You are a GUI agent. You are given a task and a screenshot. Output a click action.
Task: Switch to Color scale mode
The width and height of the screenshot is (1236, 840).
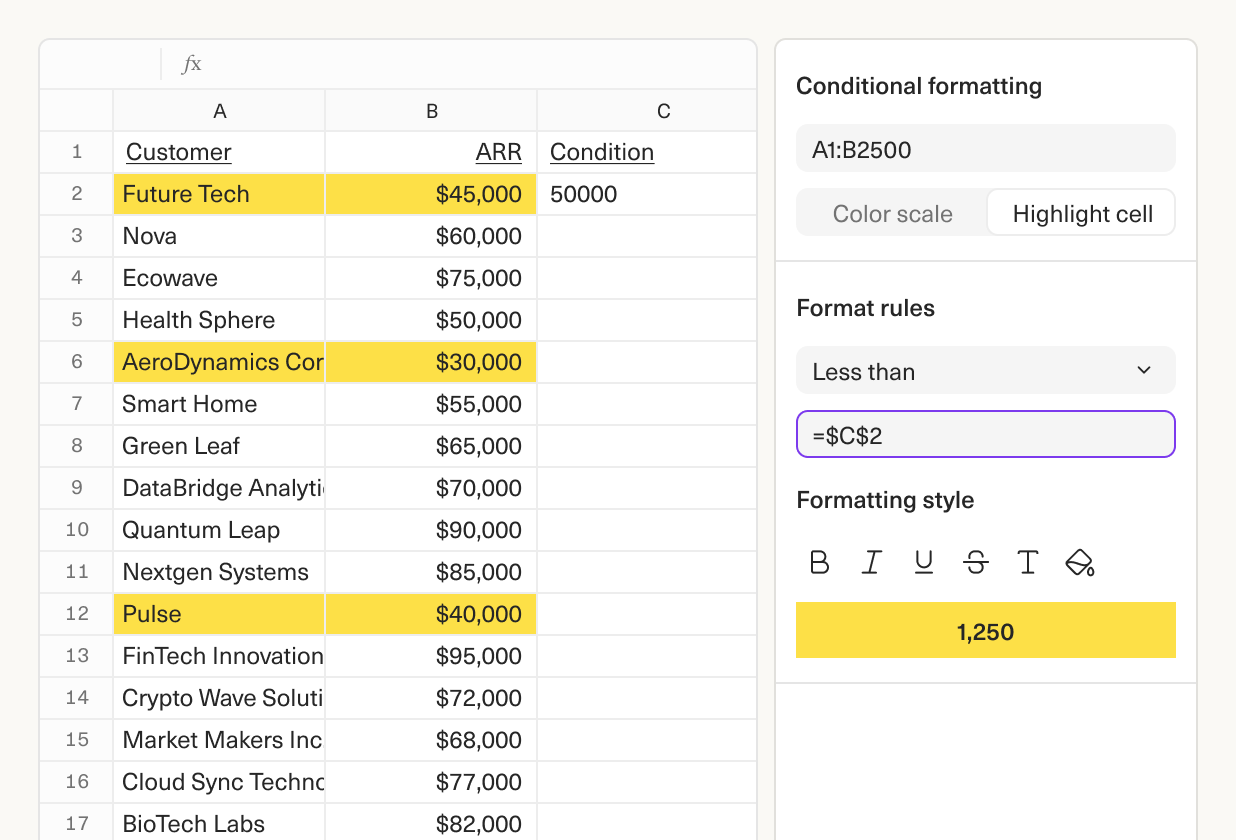[891, 213]
